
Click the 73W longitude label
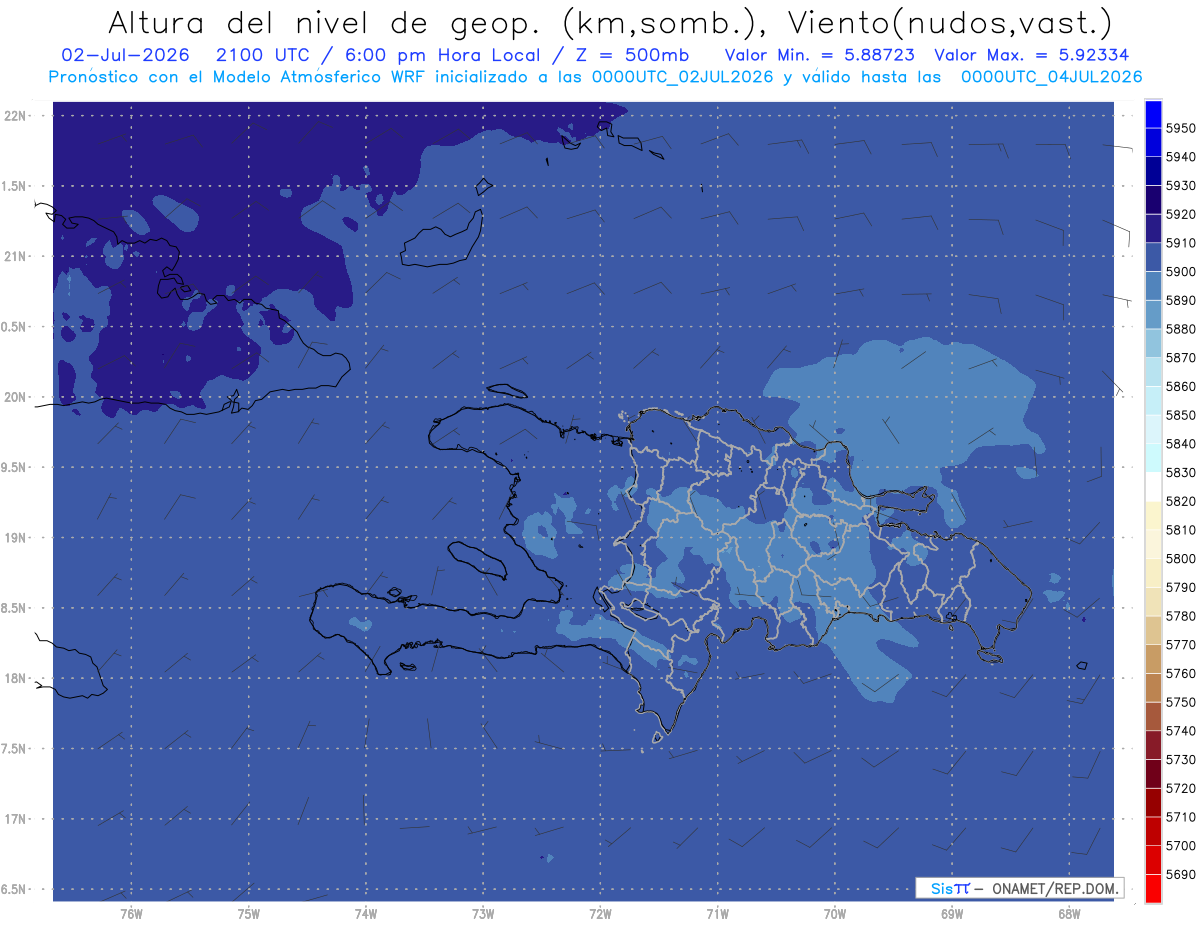[x=483, y=914]
